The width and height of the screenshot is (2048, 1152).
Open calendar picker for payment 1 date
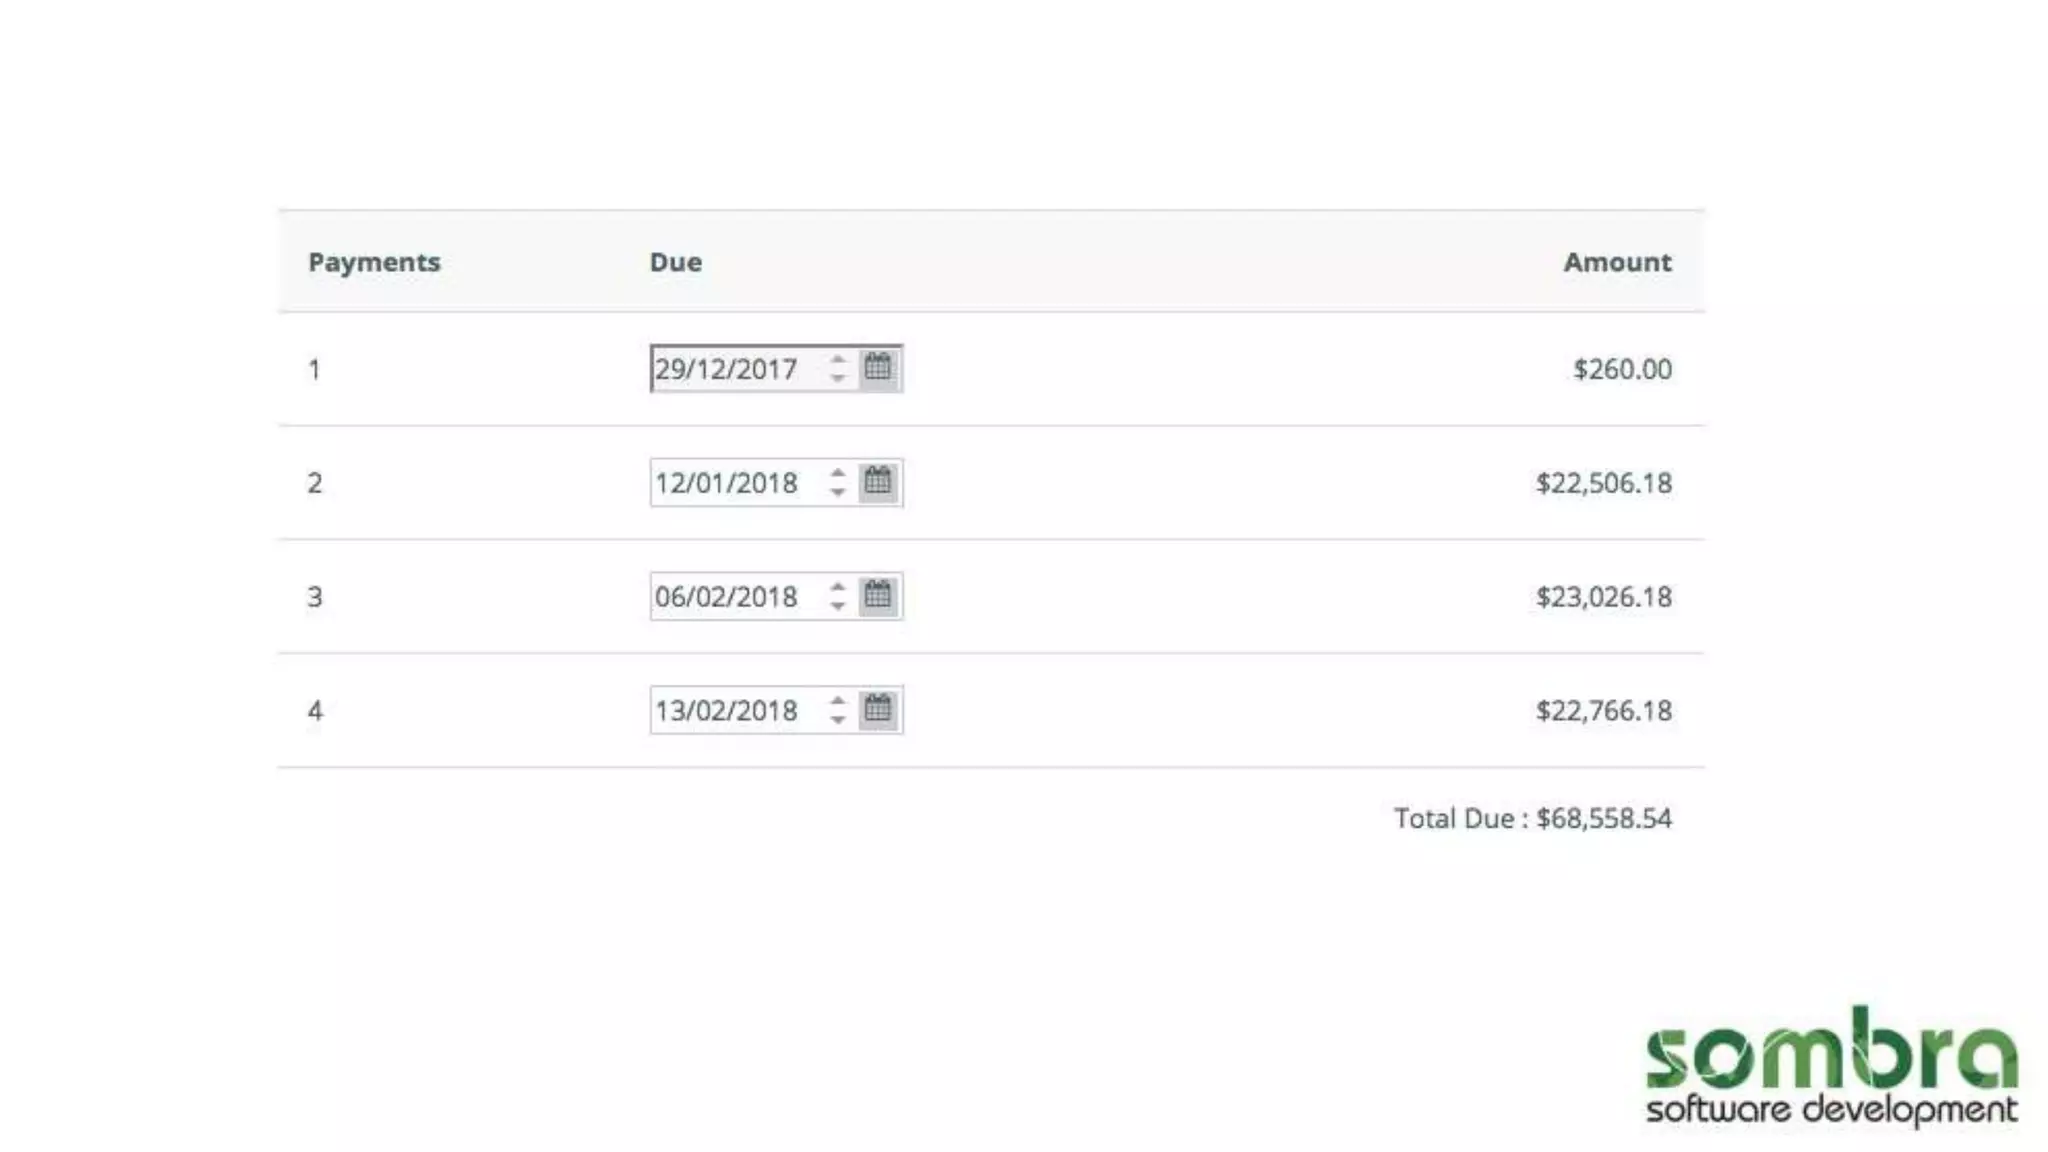878,368
